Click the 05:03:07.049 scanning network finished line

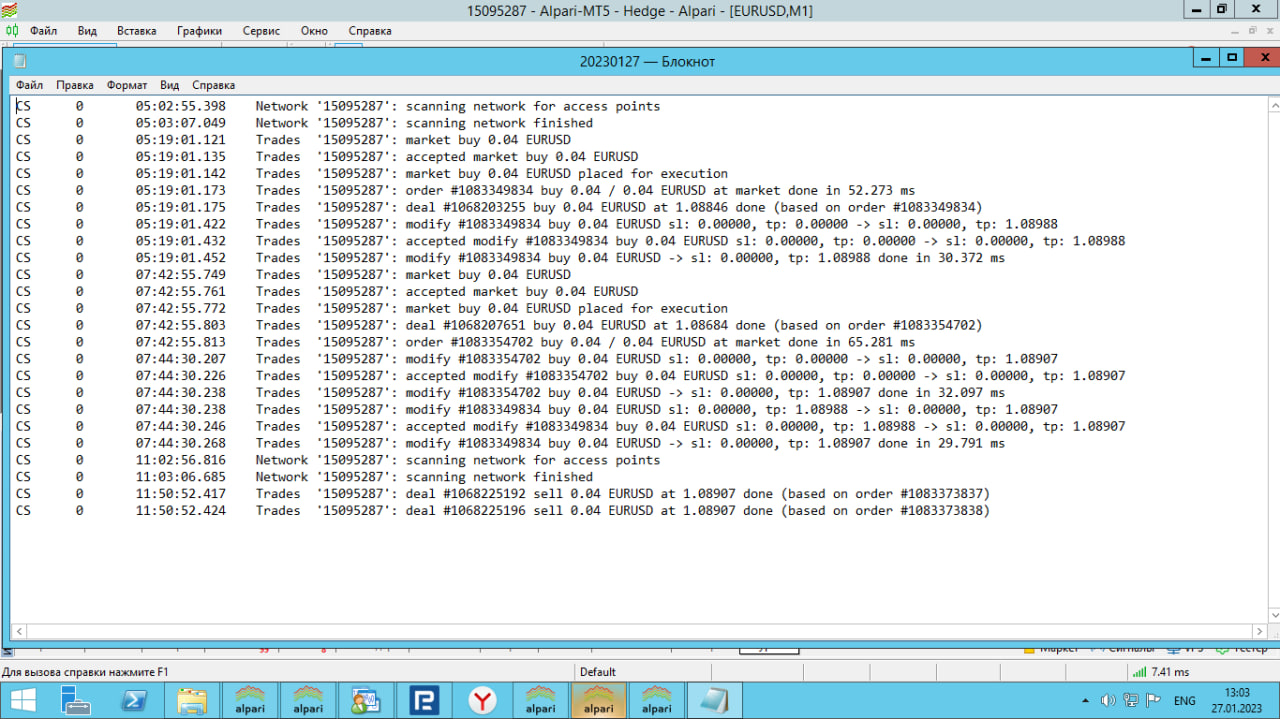[304, 123]
